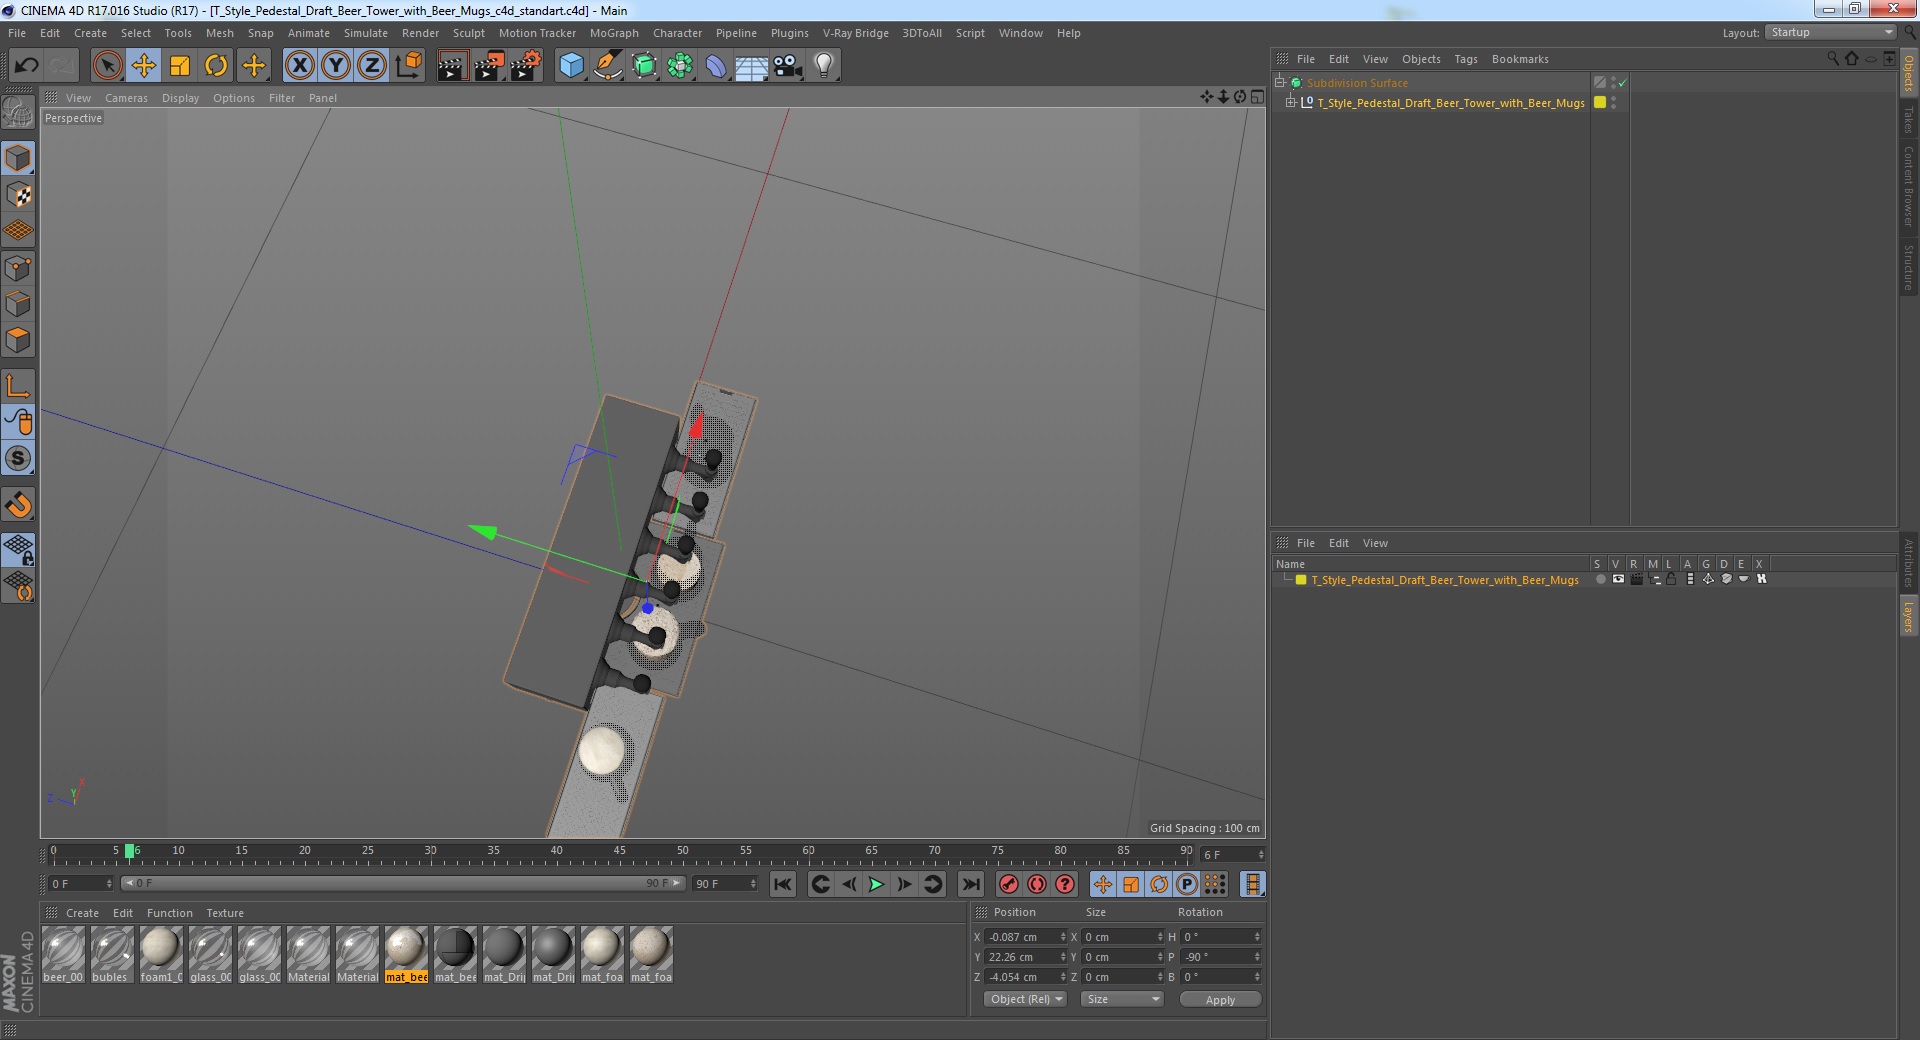The height and width of the screenshot is (1040, 1920).
Task: Toggle Subdivision Surface enabled checkmark
Action: click(1622, 82)
